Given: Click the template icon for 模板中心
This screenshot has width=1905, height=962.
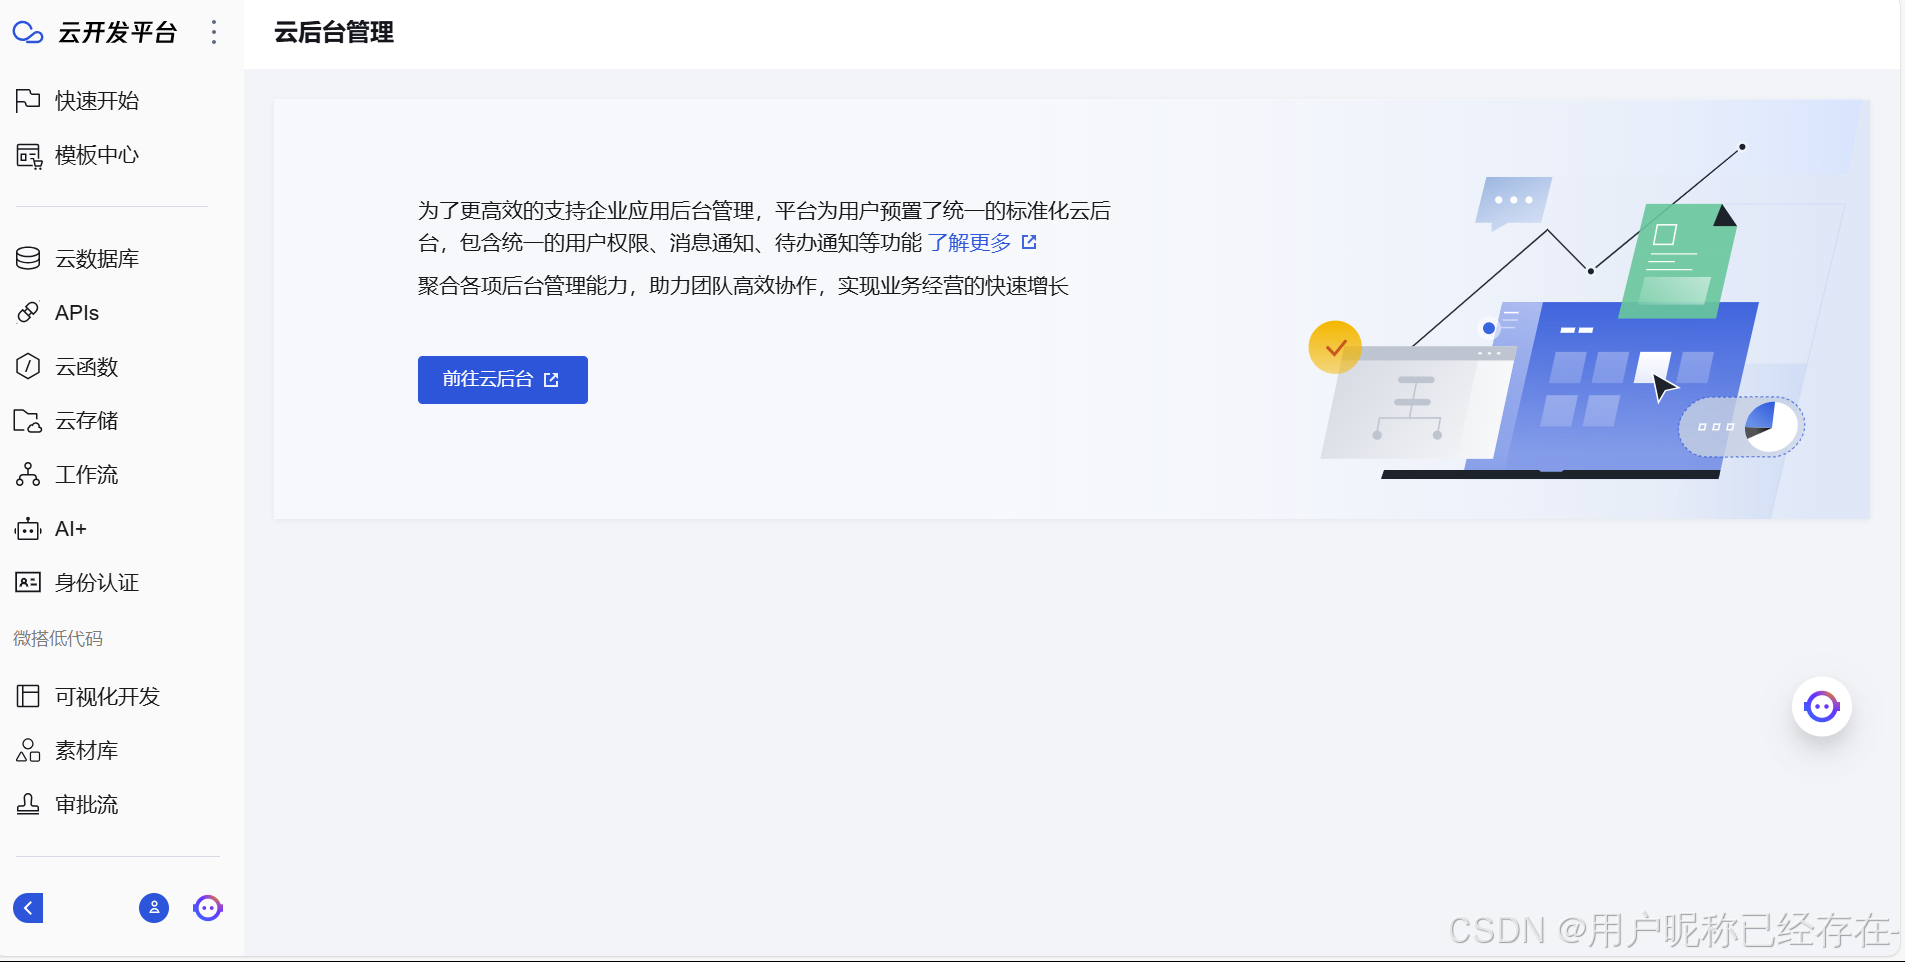Looking at the screenshot, I should pos(28,155).
